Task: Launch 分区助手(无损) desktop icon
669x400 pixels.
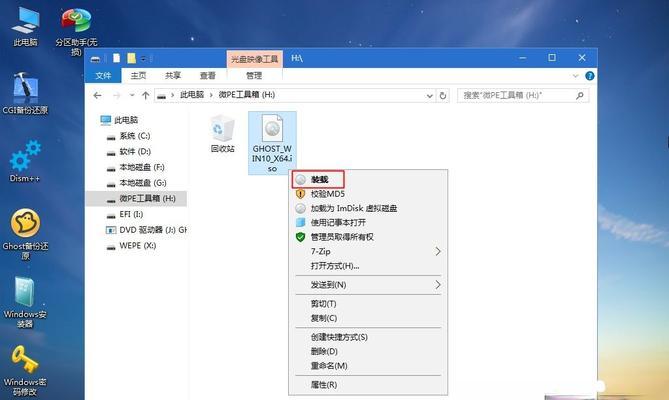Action: pos(76,31)
